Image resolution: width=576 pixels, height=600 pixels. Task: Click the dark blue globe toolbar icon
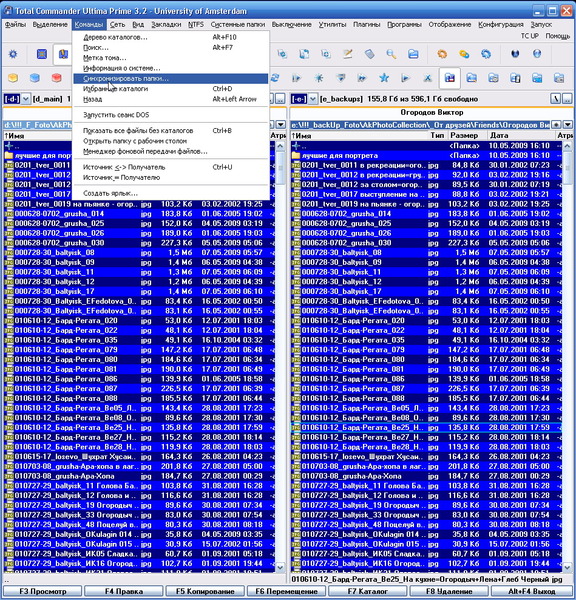click(x=515, y=54)
